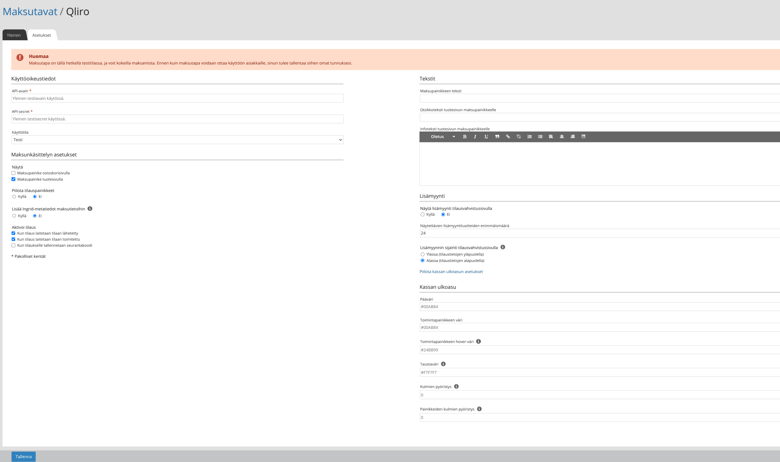
Task: Focus the Kulmien pyöristys field
Action: click(600, 395)
